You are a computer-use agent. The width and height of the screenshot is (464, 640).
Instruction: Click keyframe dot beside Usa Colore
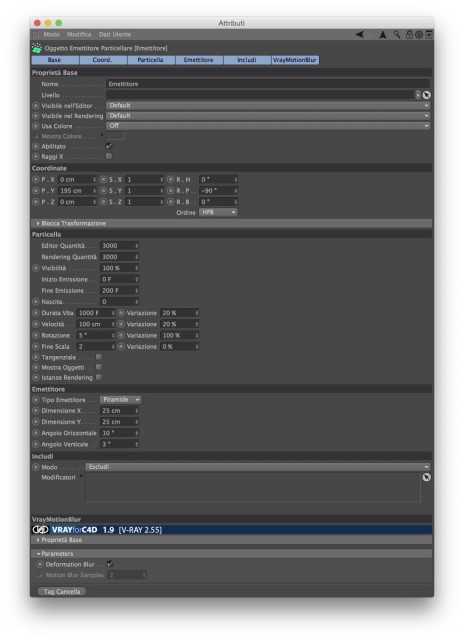36,126
